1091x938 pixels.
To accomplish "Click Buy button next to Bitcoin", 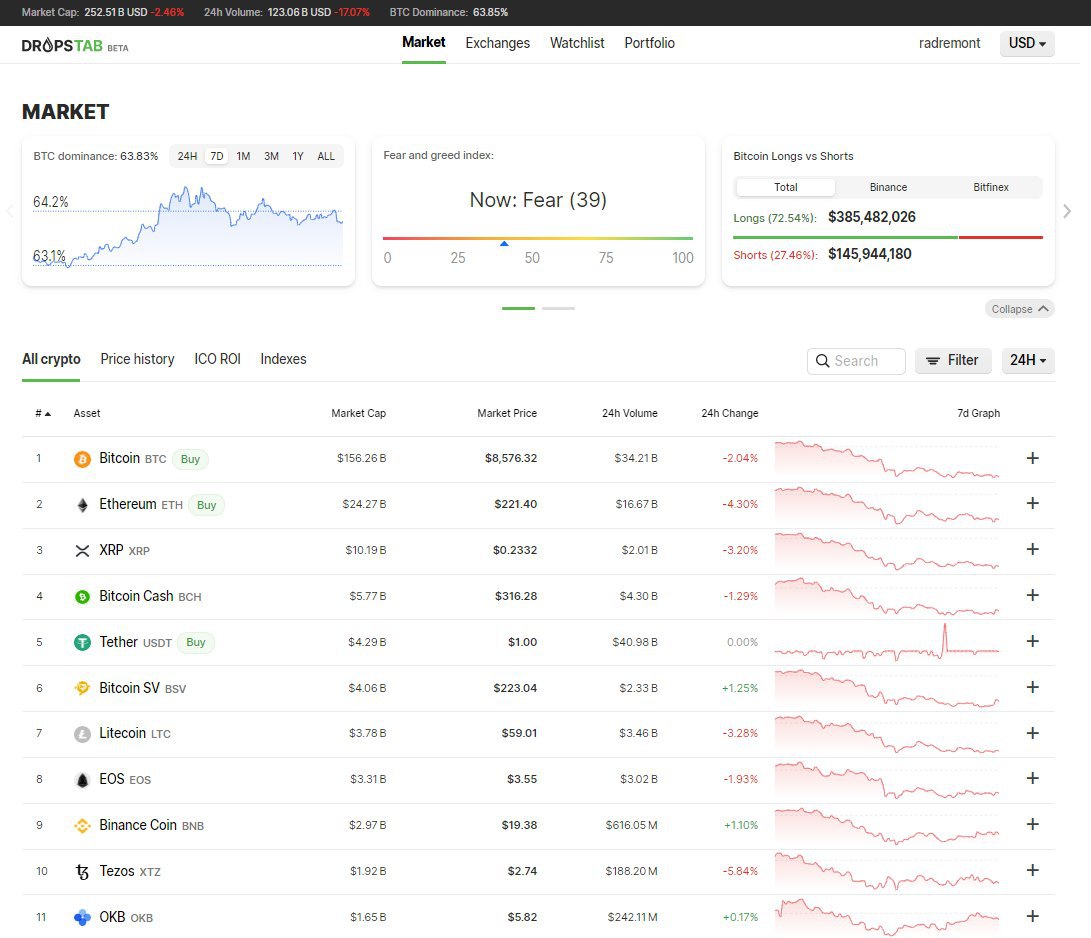I will (x=190, y=459).
